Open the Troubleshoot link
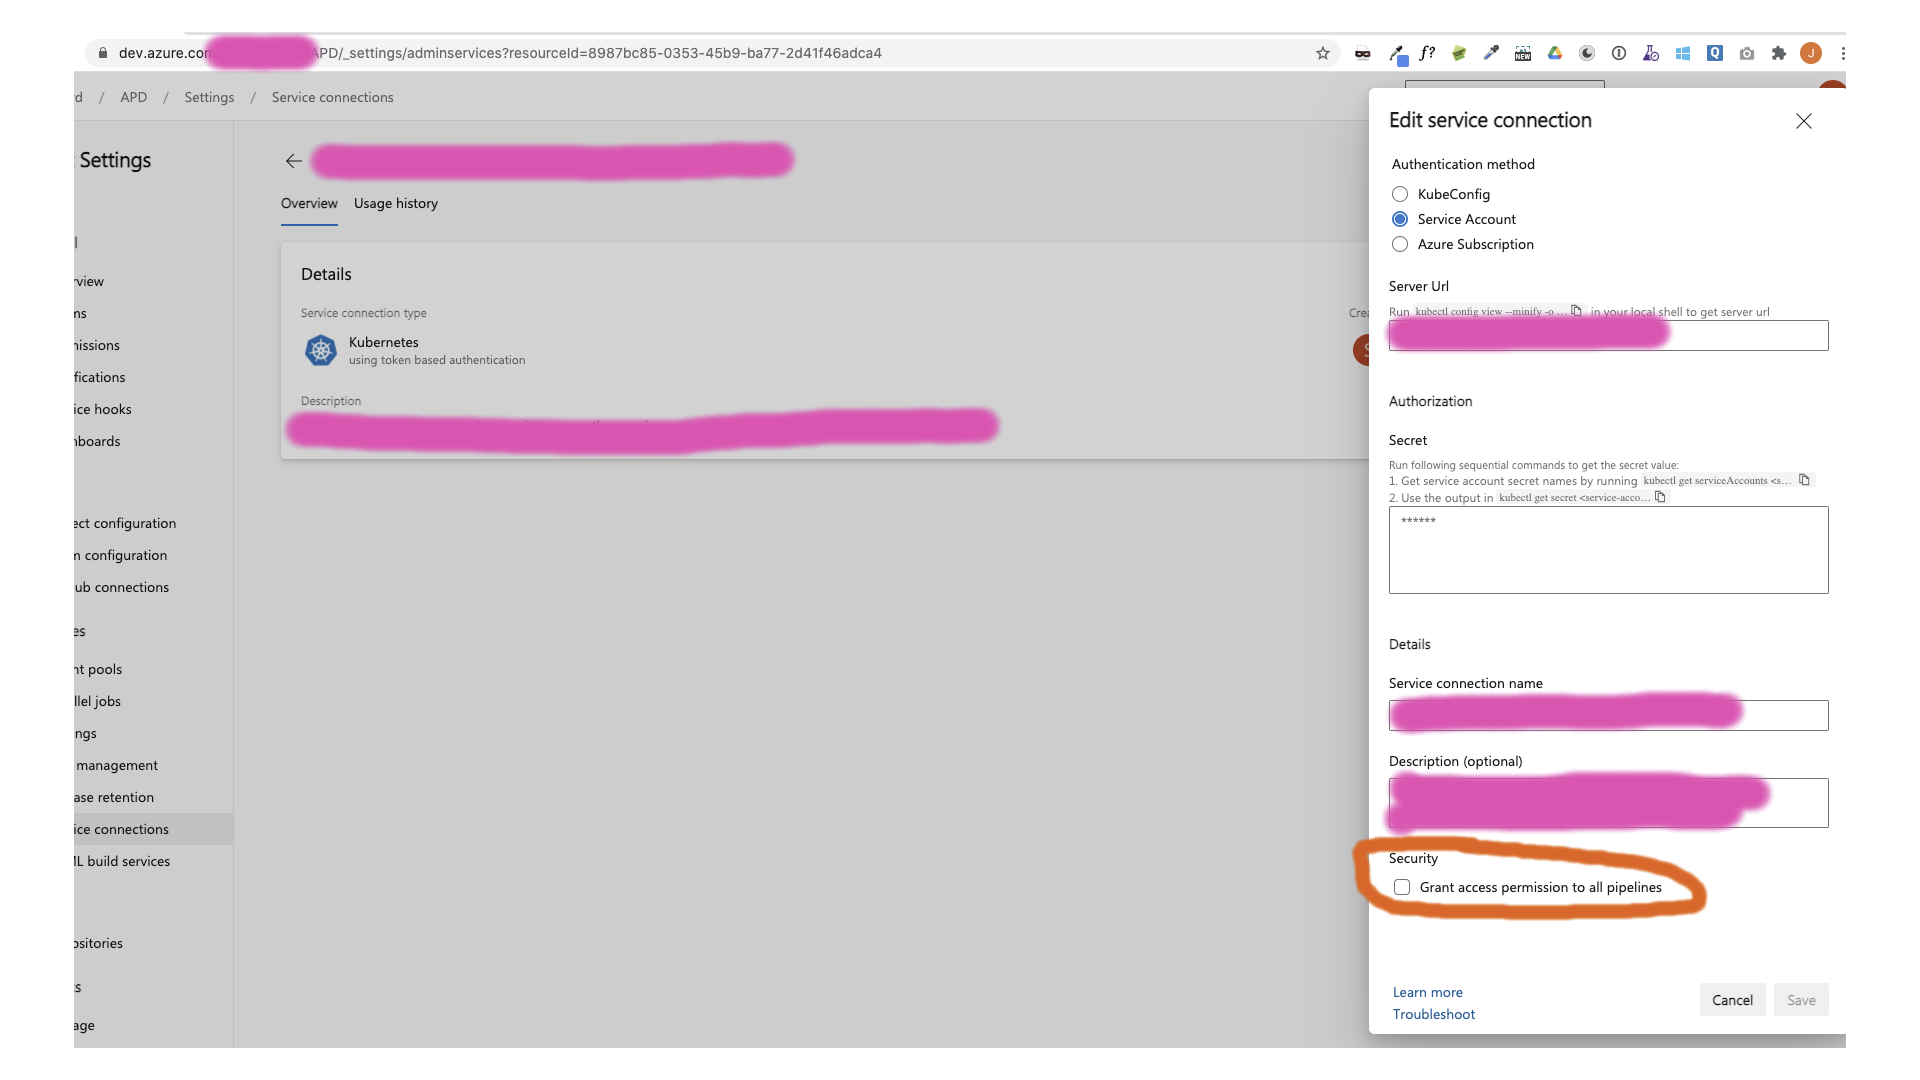Viewport: 1920px width, 1080px height. [x=1434, y=1014]
